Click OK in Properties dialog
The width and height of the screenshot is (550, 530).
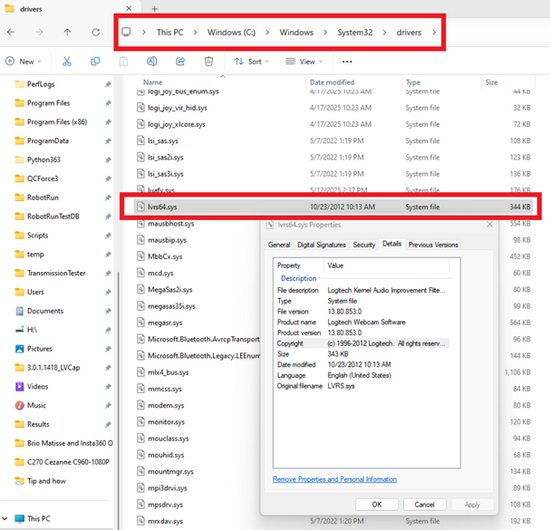pos(377,504)
